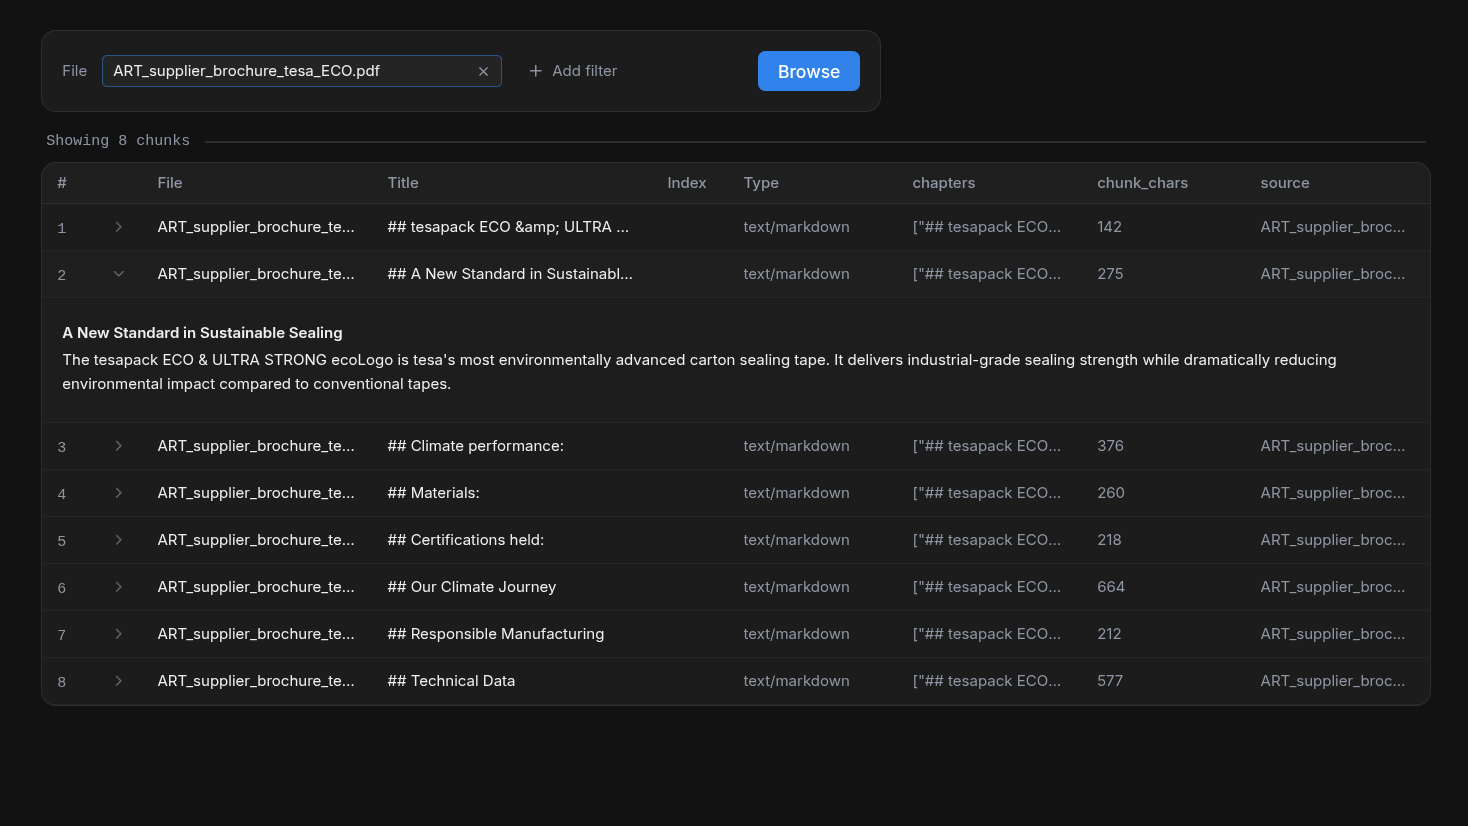Expand the Materials chunk row
Image resolution: width=1468 pixels, height=826 pixels.
tap(118, 493)
